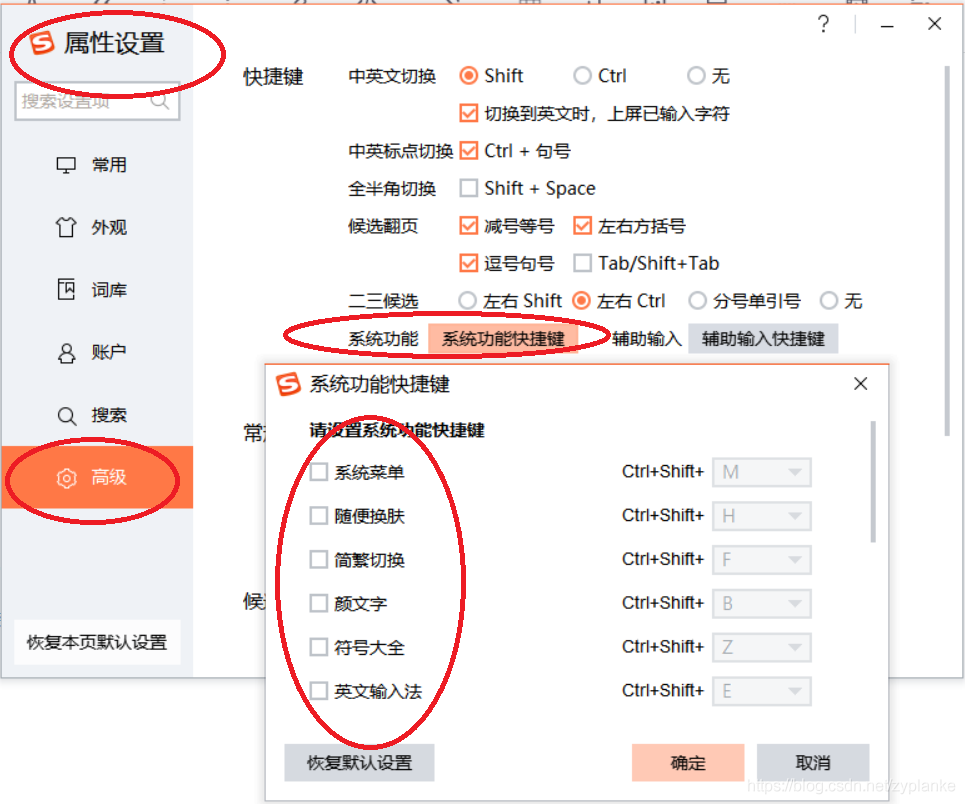The height and width of the screenshot is (804, 965).
Task: Check Shift + Space for 全半角切换
Action: (468, 188)
